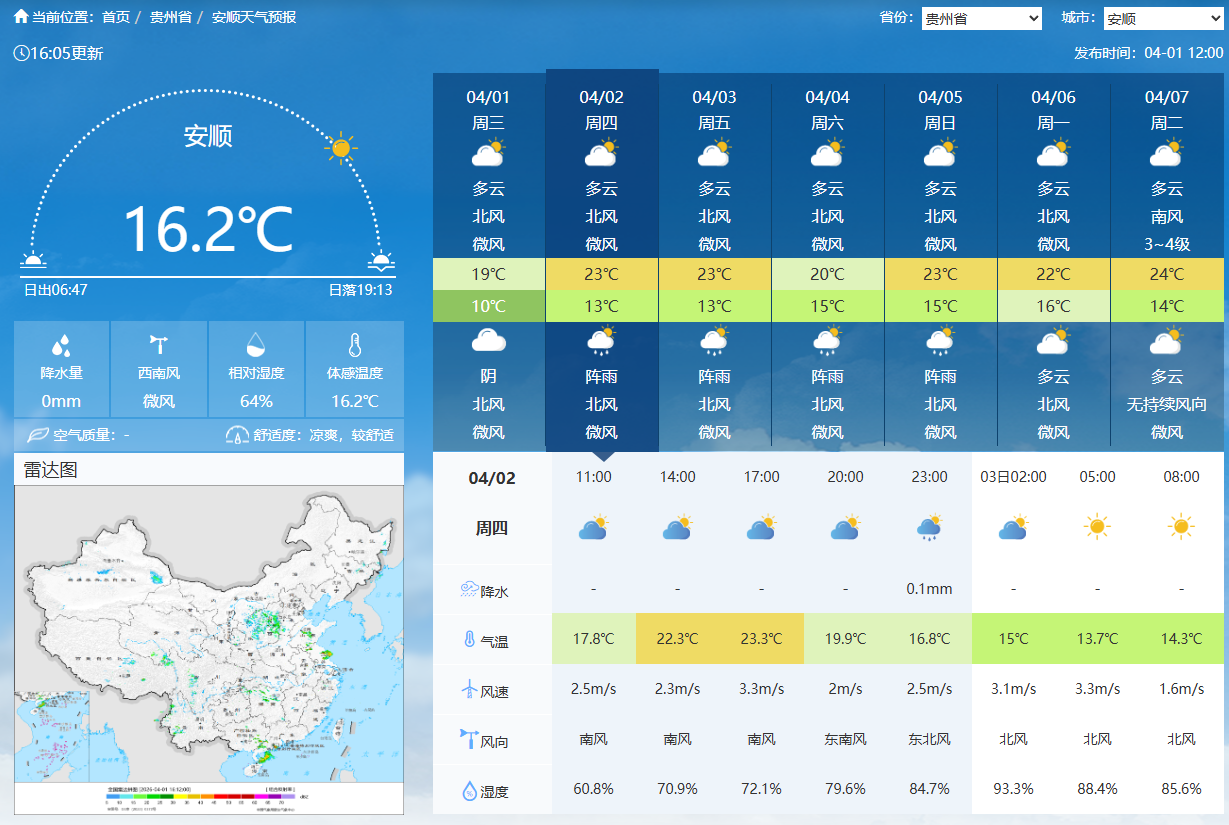Image resolution: width=1229 pixels, height=825 pixels.
Task: Click the 23℃ high temperature cell for 04/03
Action: pos(714,274)
